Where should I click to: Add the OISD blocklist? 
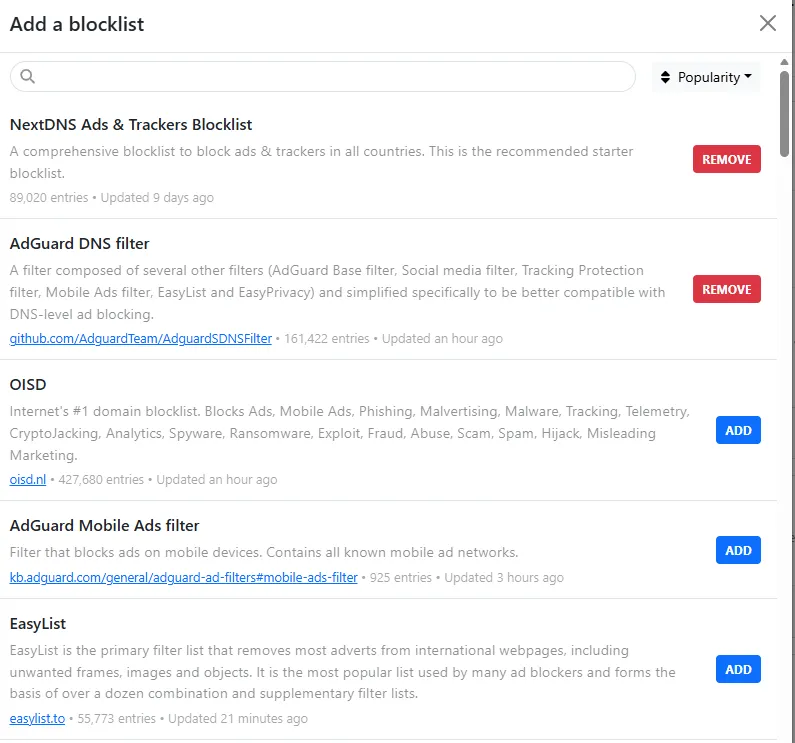point(738,430)
